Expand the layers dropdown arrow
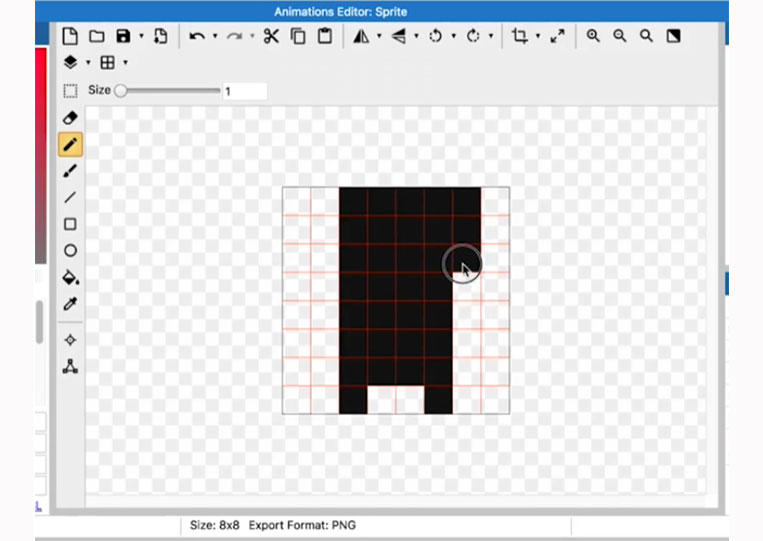The width and height of the screenshot is (763, 541). point(88,62)
